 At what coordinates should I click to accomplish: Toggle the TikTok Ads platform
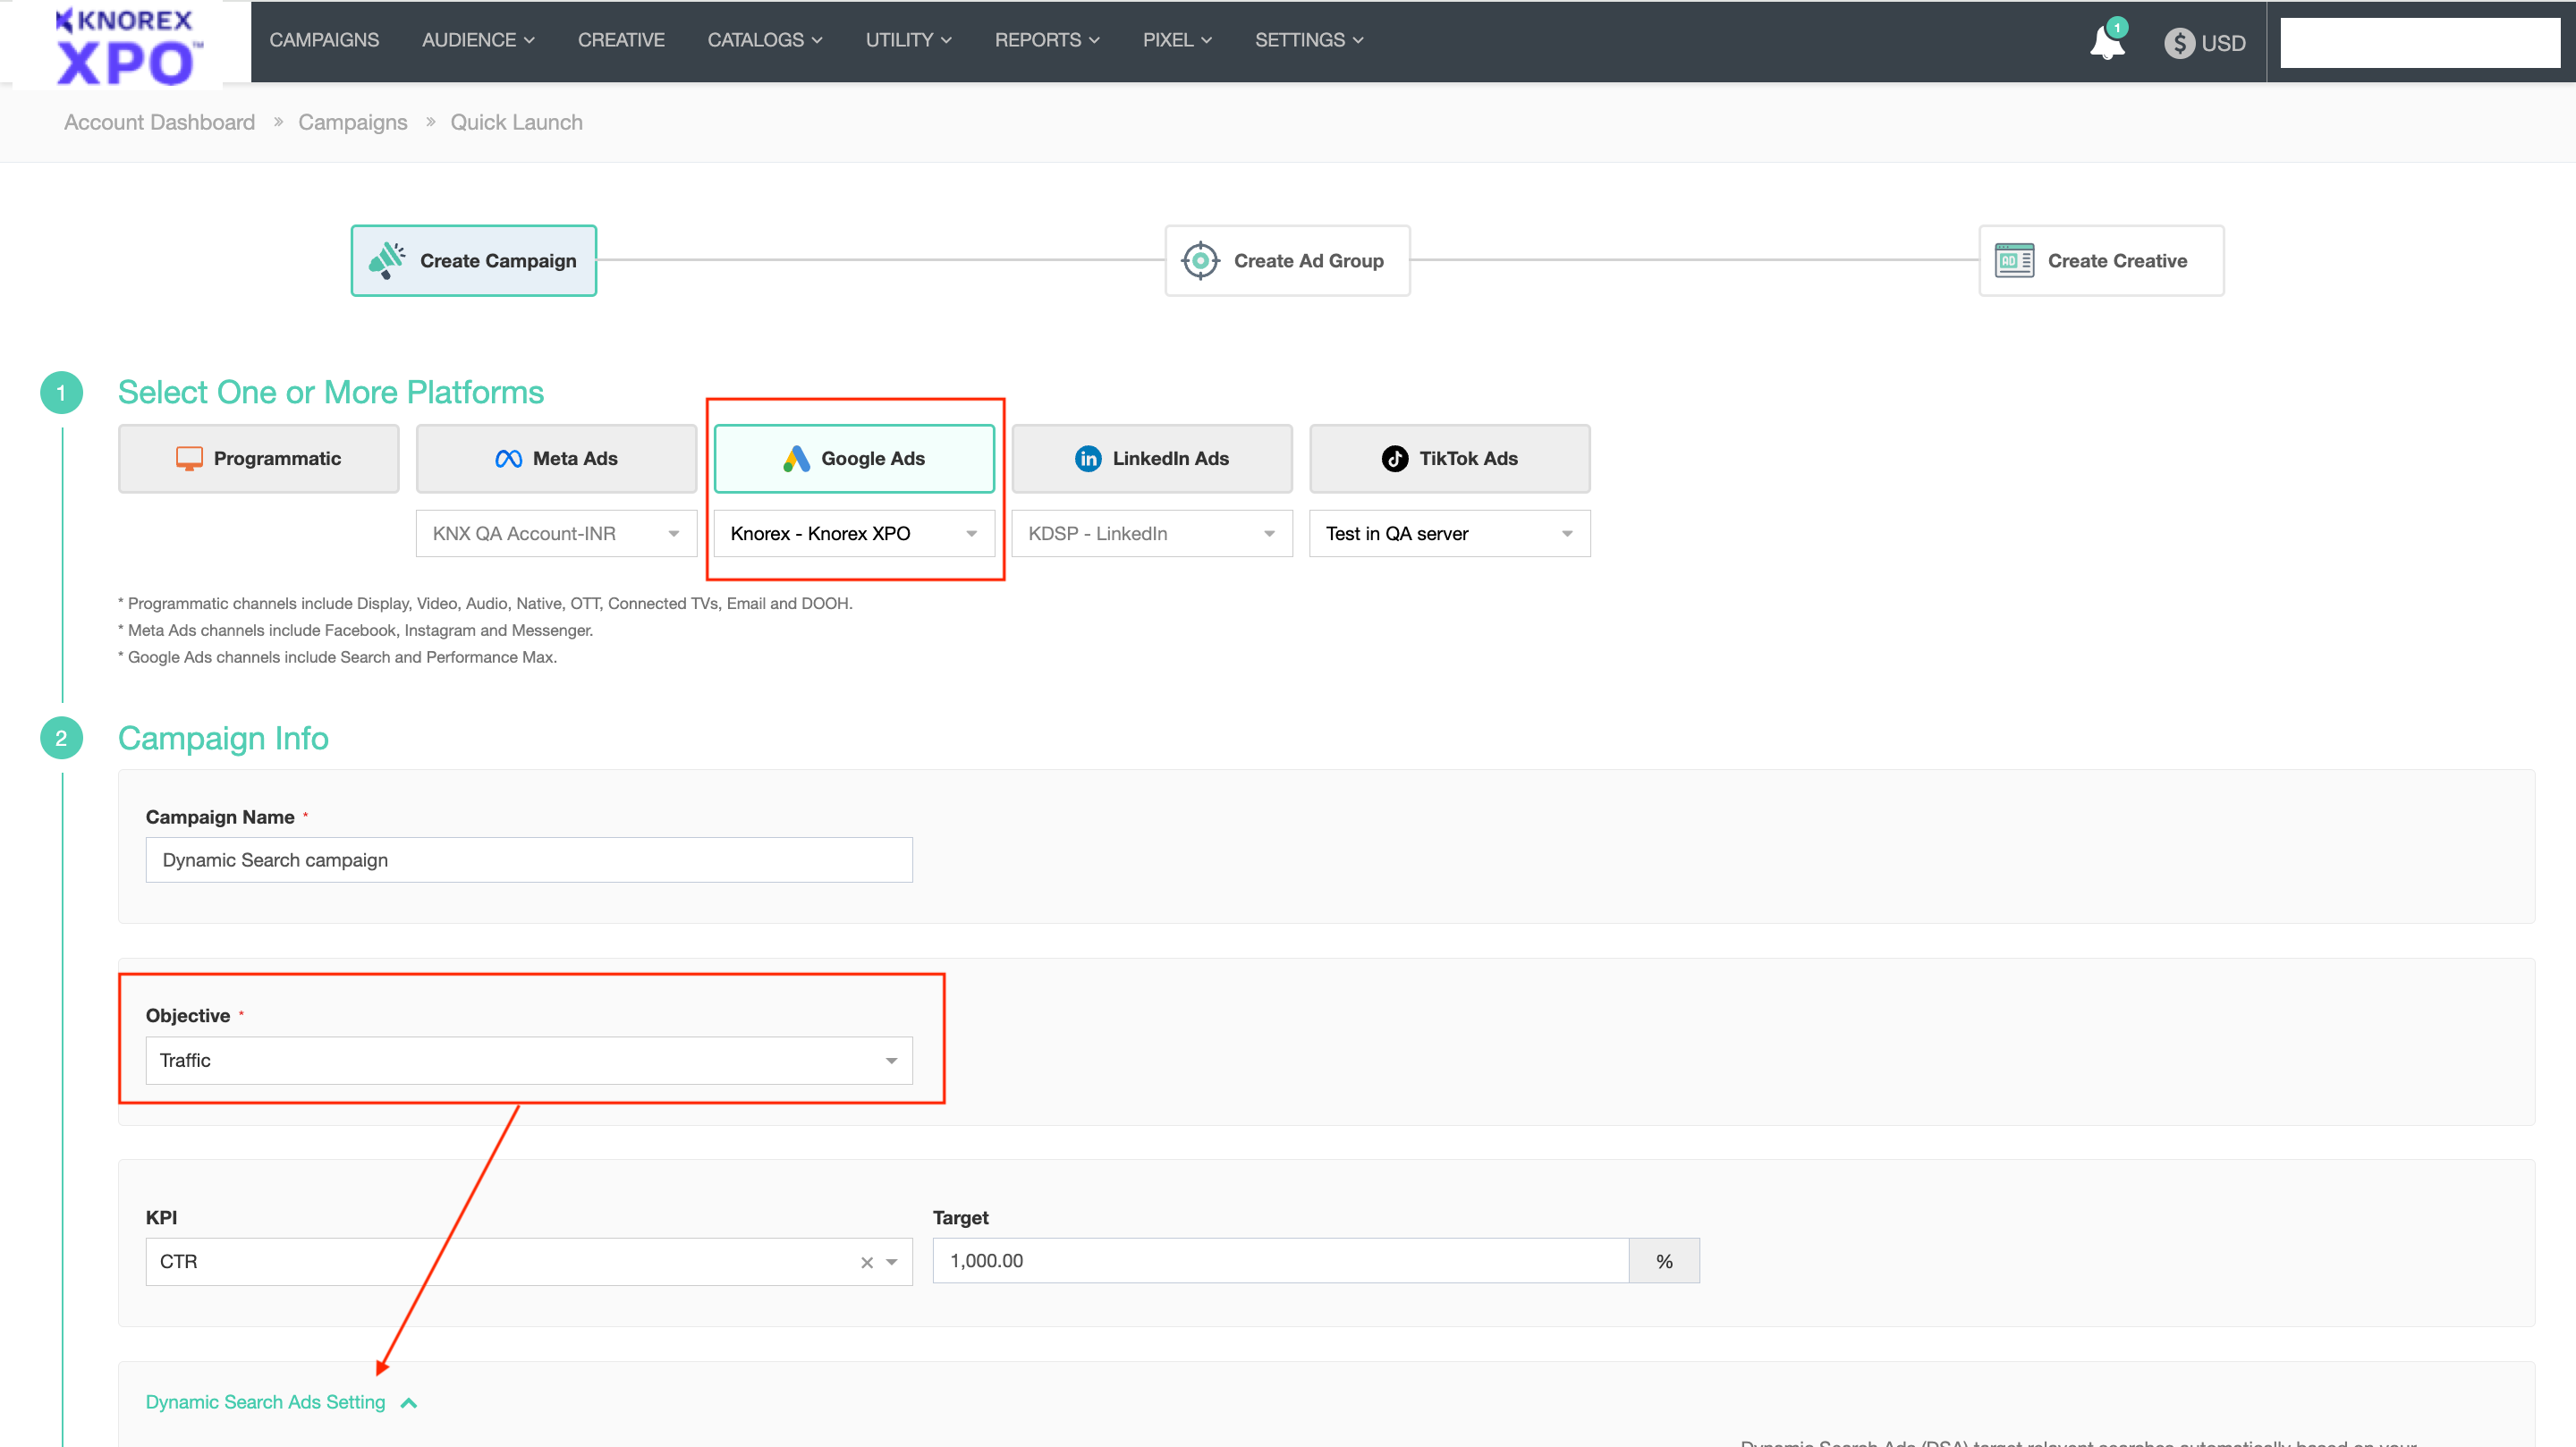[1449, 458]
